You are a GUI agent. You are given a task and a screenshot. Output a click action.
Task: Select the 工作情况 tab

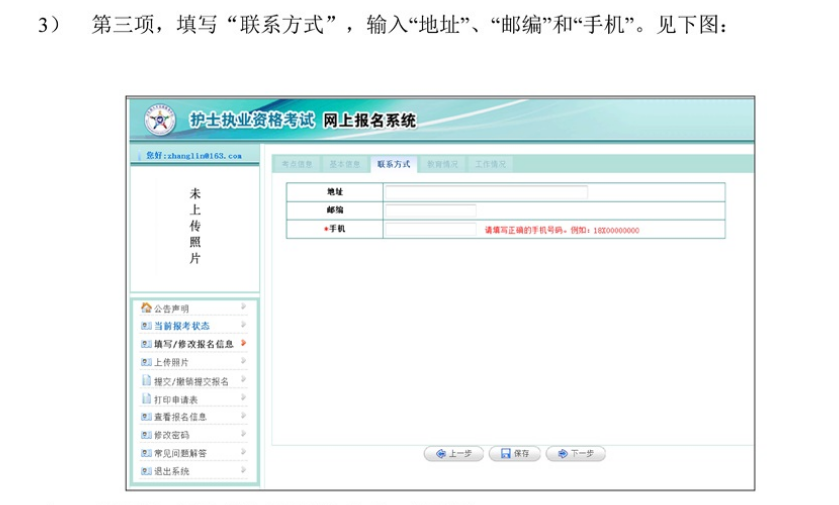coord(490,164)
